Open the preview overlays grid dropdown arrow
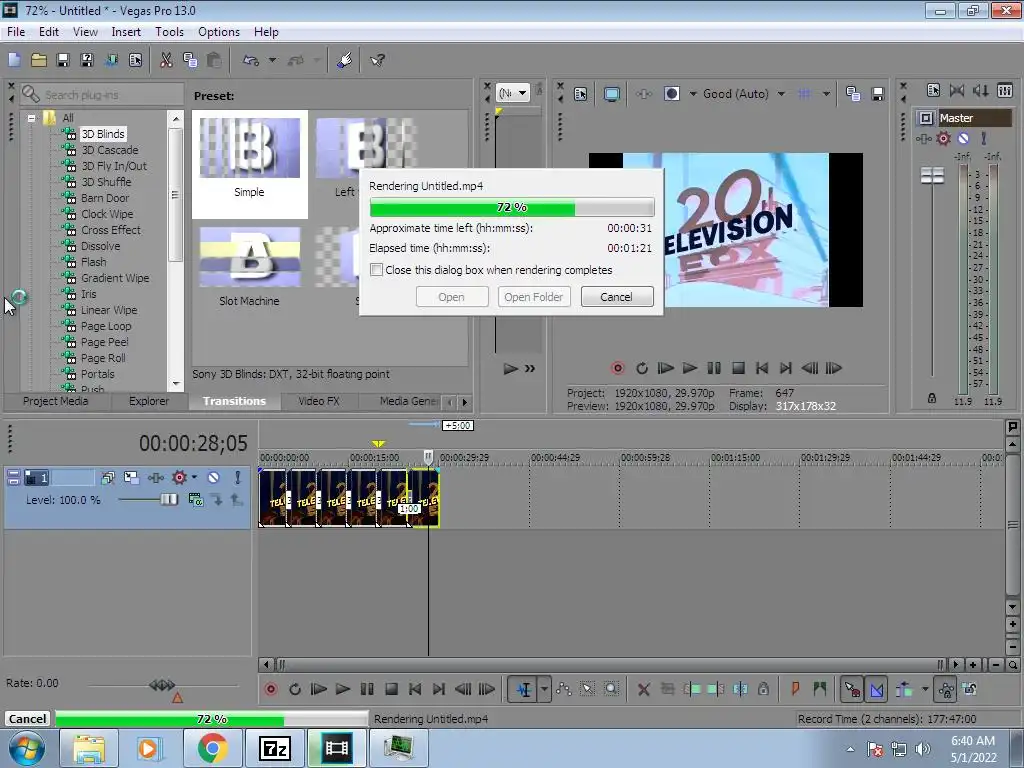This screenshot has width=1024, height=768. [826, 94]
